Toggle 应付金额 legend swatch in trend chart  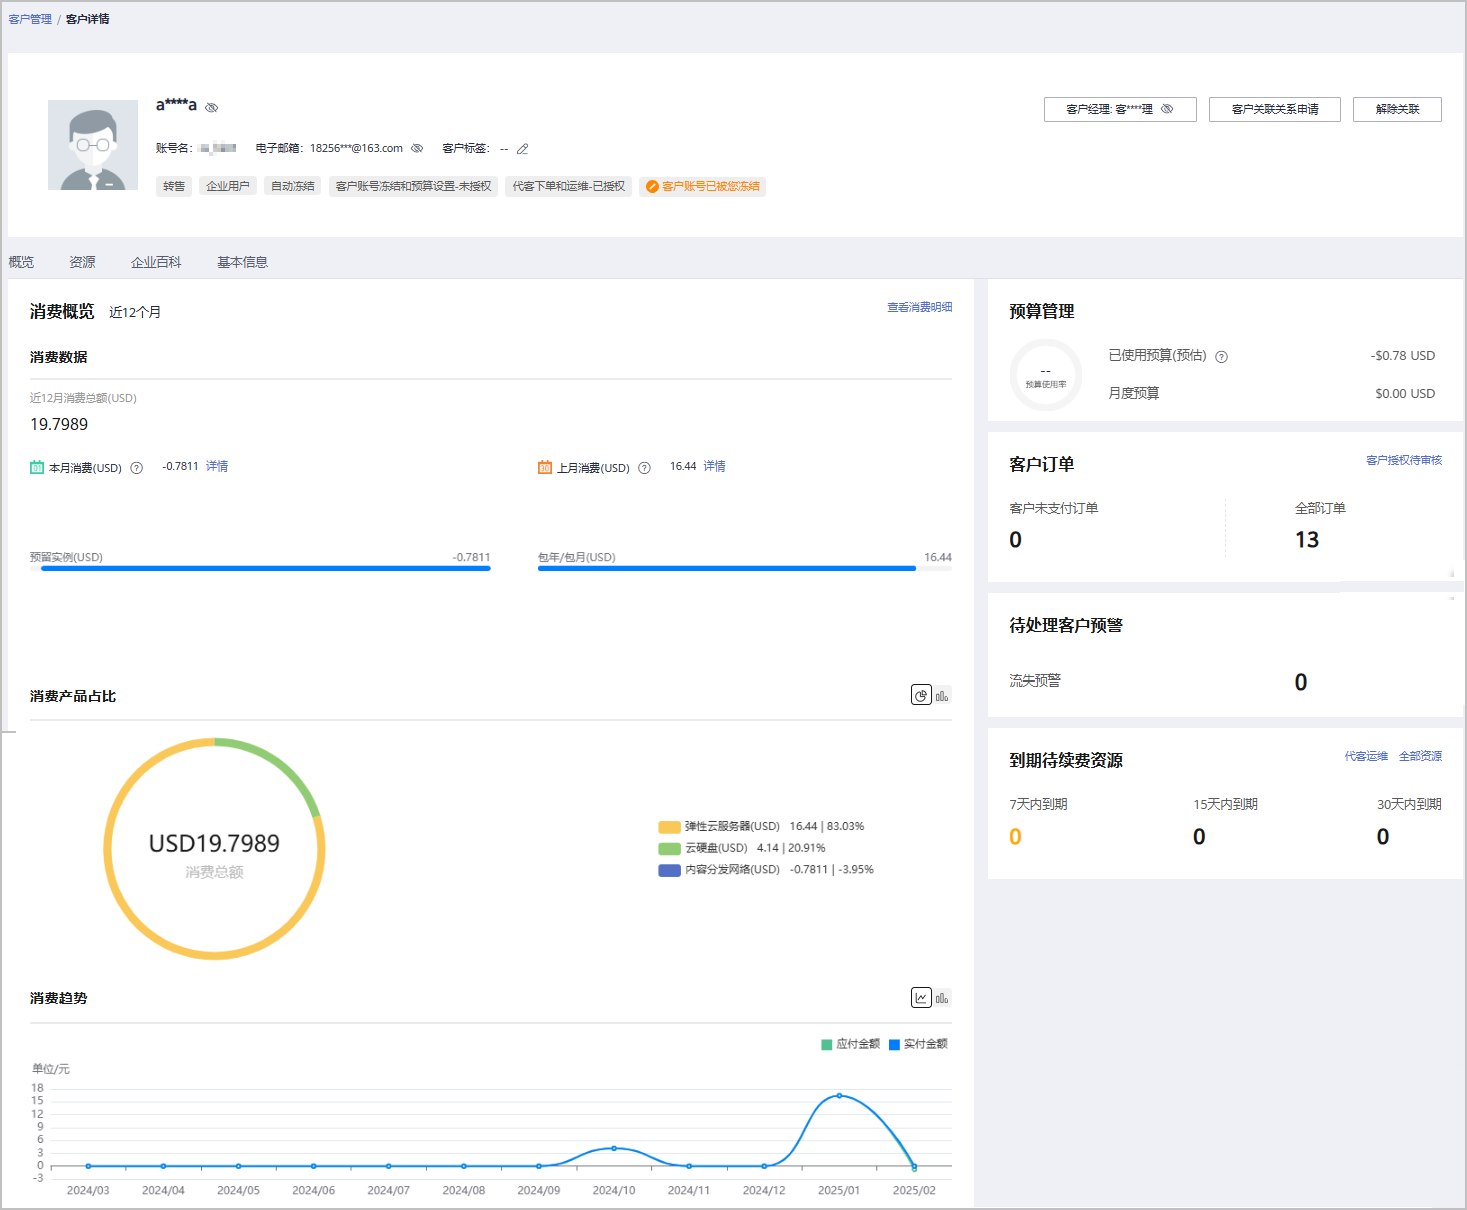tap(827, 1044)
